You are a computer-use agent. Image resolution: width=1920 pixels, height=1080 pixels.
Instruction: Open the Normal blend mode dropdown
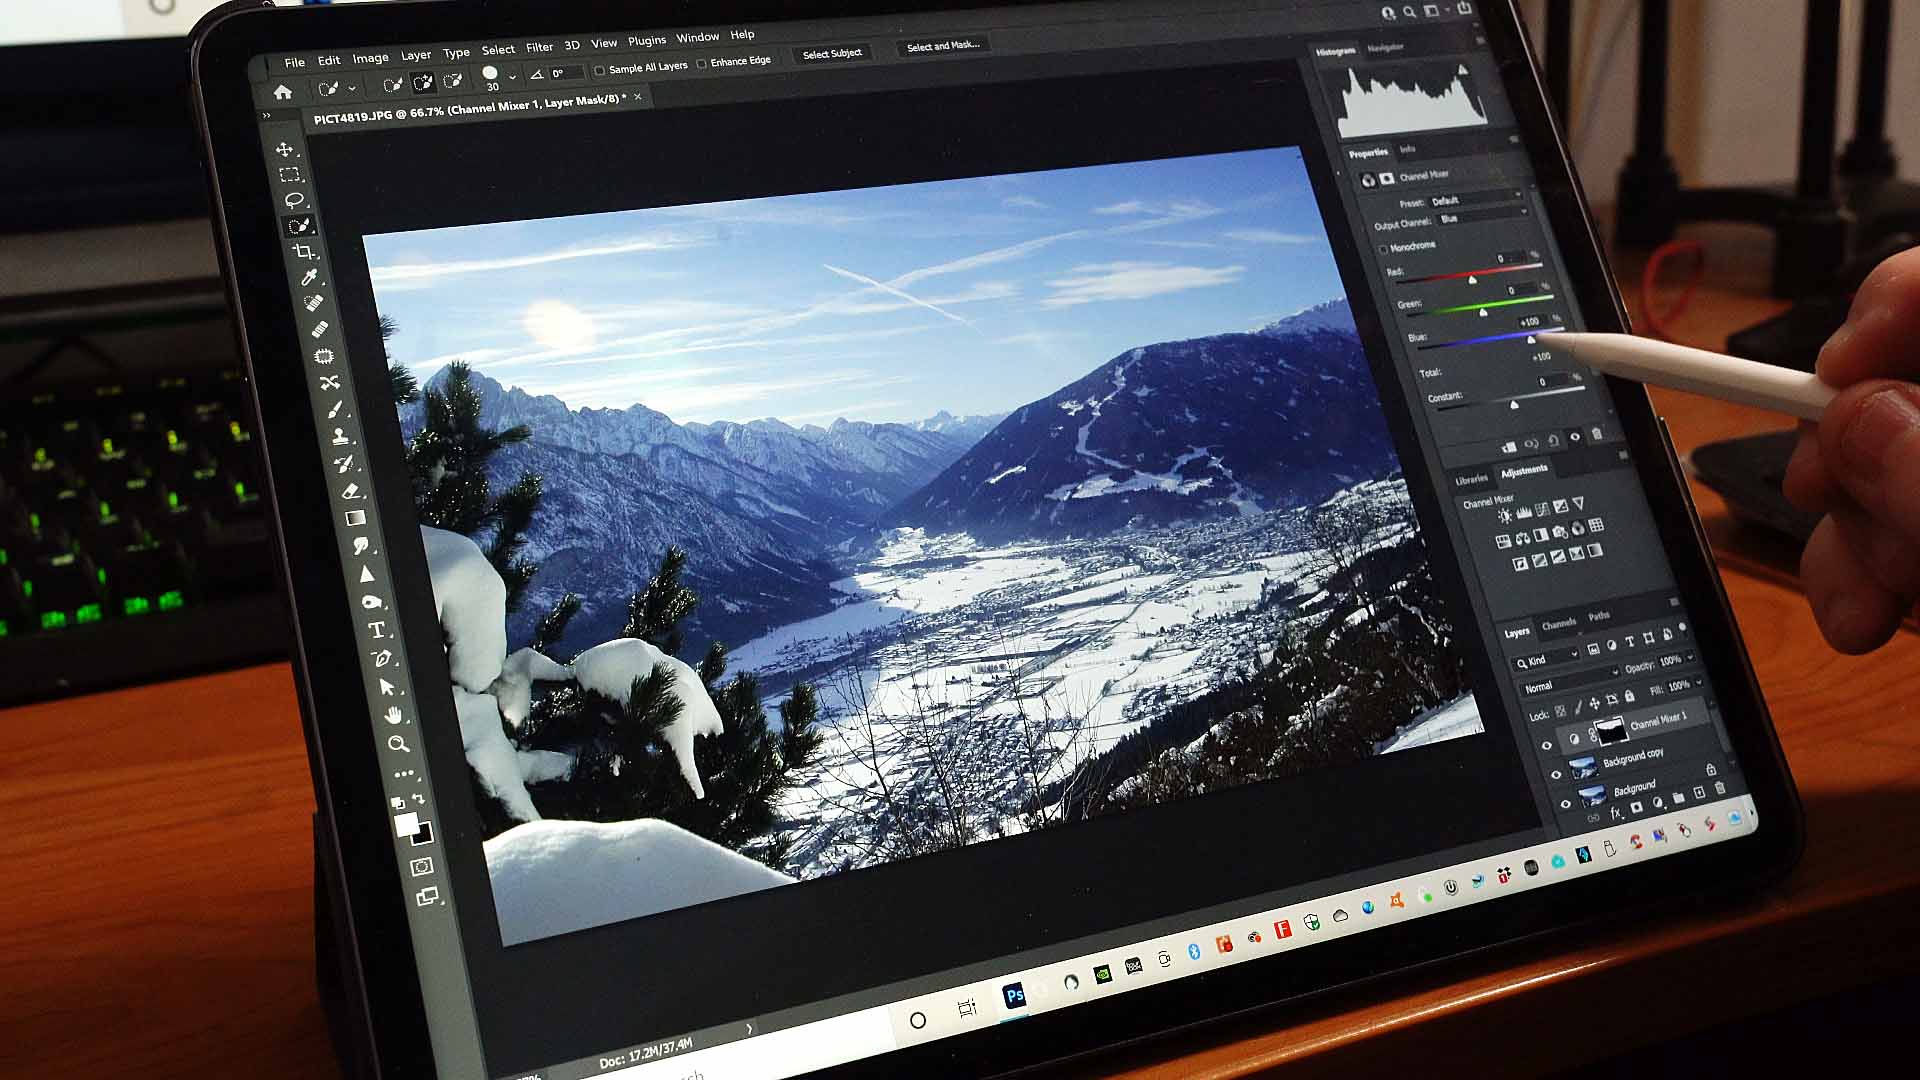point(1540,686)
